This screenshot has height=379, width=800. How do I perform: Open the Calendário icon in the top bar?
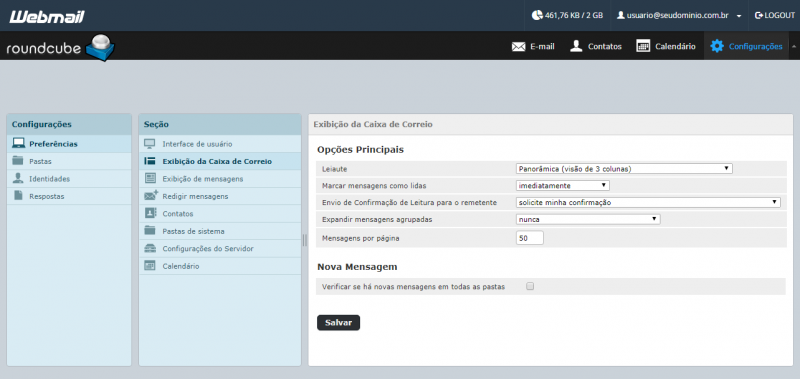point(643,46)
